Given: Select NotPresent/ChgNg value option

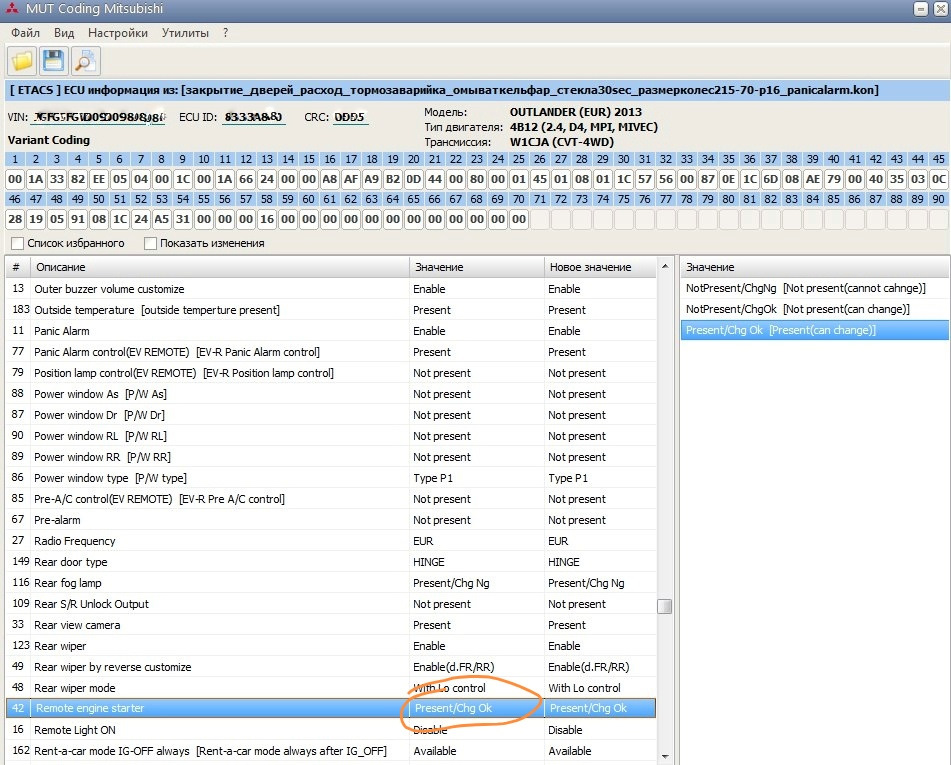Looking at the screenshot, I should (x=812, y=288).
